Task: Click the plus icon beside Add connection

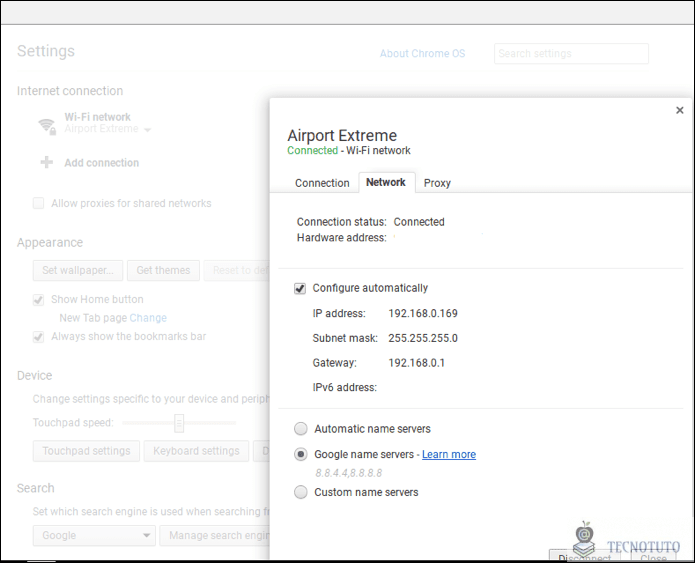Action: coord(47,162)
